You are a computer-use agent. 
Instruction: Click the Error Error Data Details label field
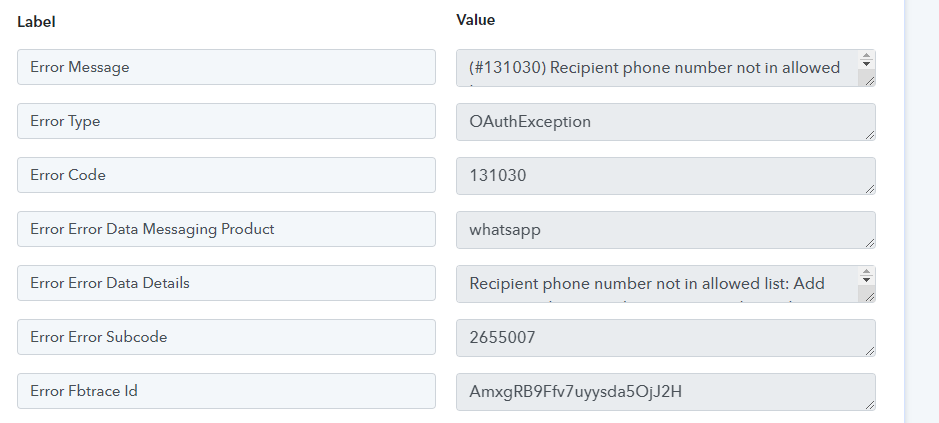(226, 283)
